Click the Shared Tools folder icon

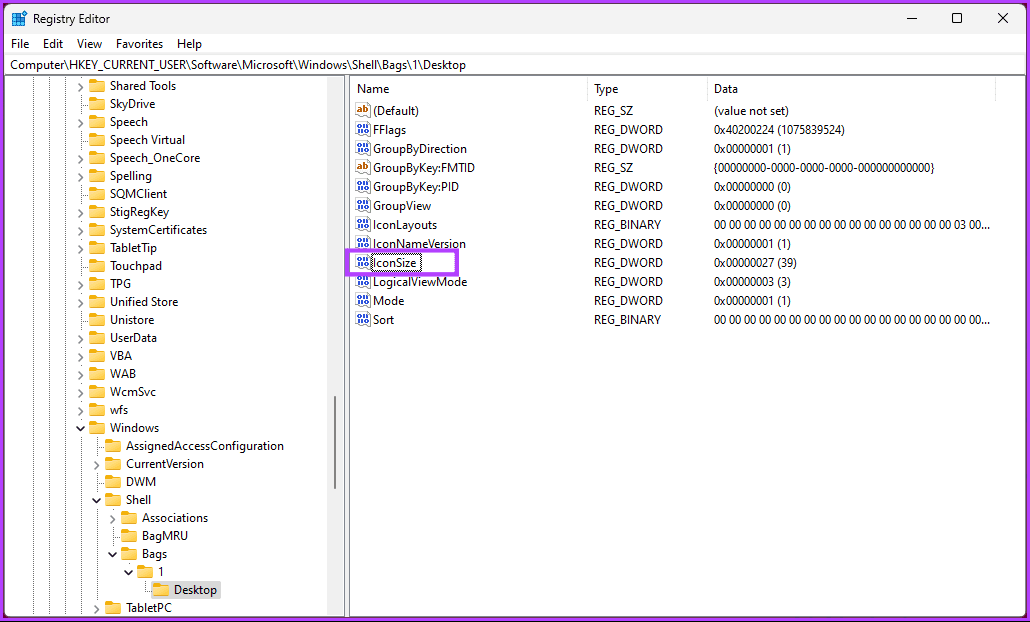coord(97,86)
